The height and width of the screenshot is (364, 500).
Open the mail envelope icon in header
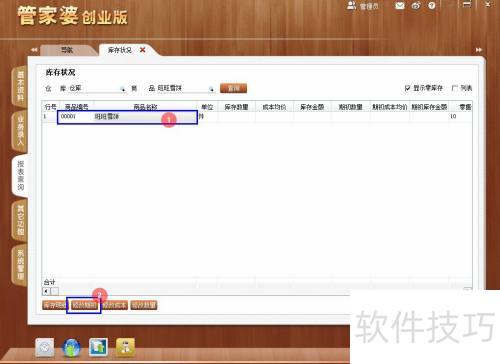tap(400, 6)
